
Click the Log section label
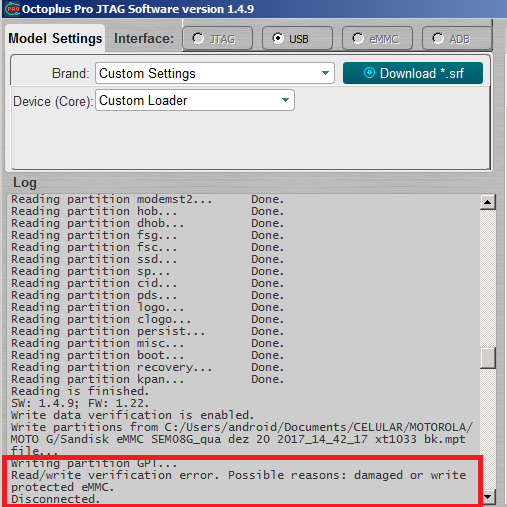25,183
